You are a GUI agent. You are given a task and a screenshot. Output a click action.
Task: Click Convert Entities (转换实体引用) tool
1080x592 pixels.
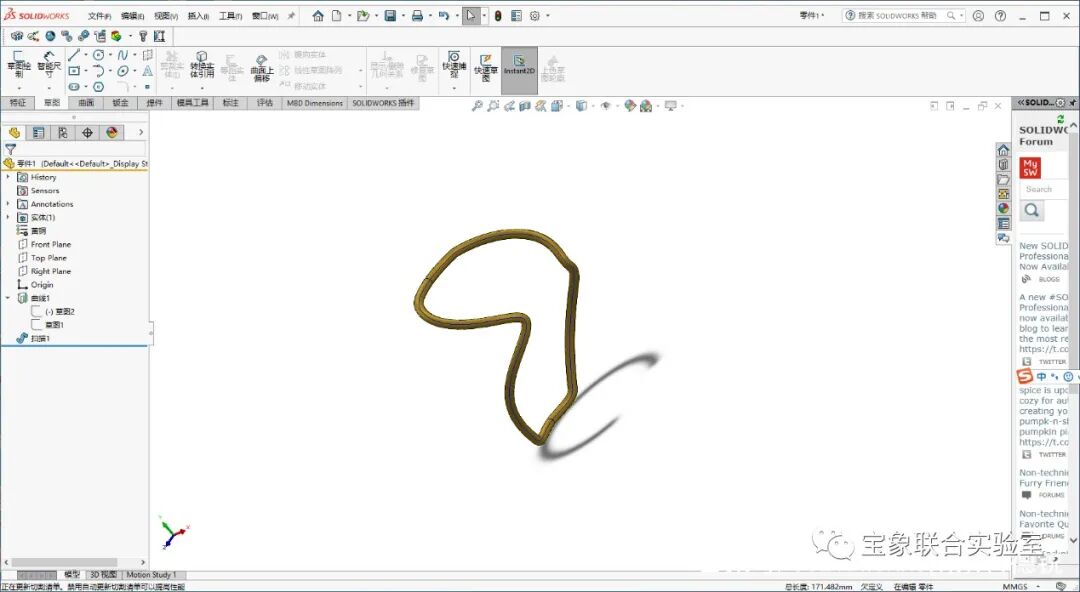202,65
